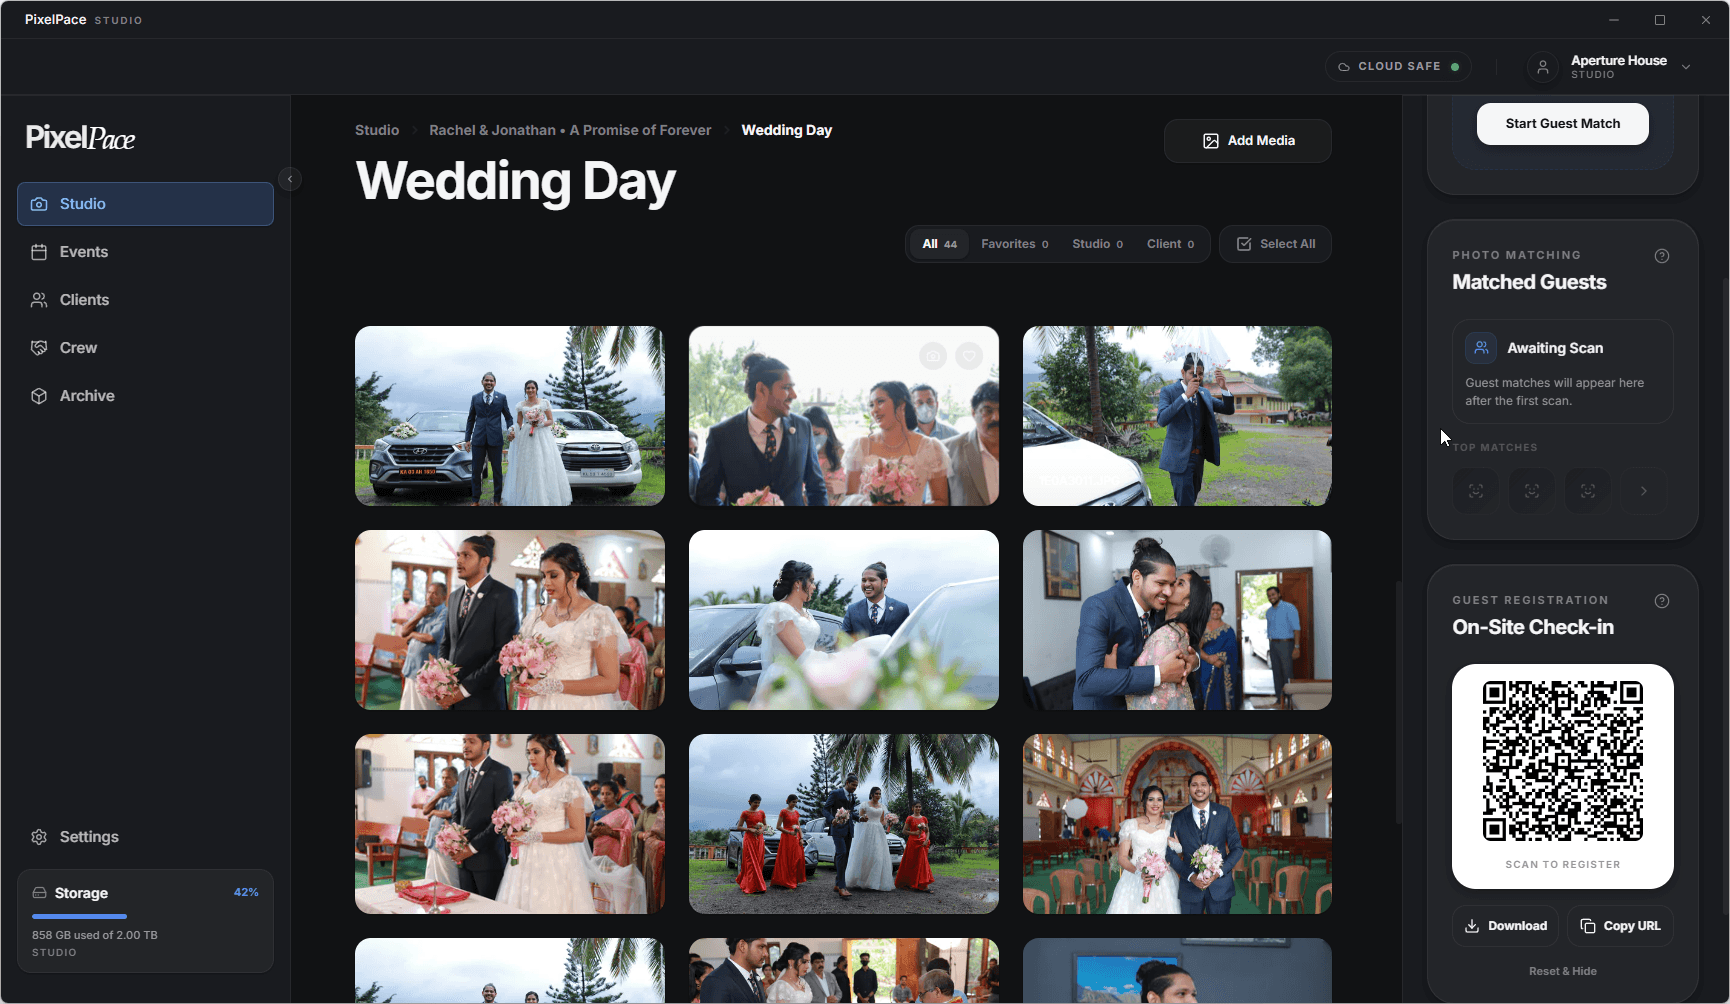1730x1004 pixels.
Task: Navigate to Crew in the sidebar
Action: (x=145, y=348)
